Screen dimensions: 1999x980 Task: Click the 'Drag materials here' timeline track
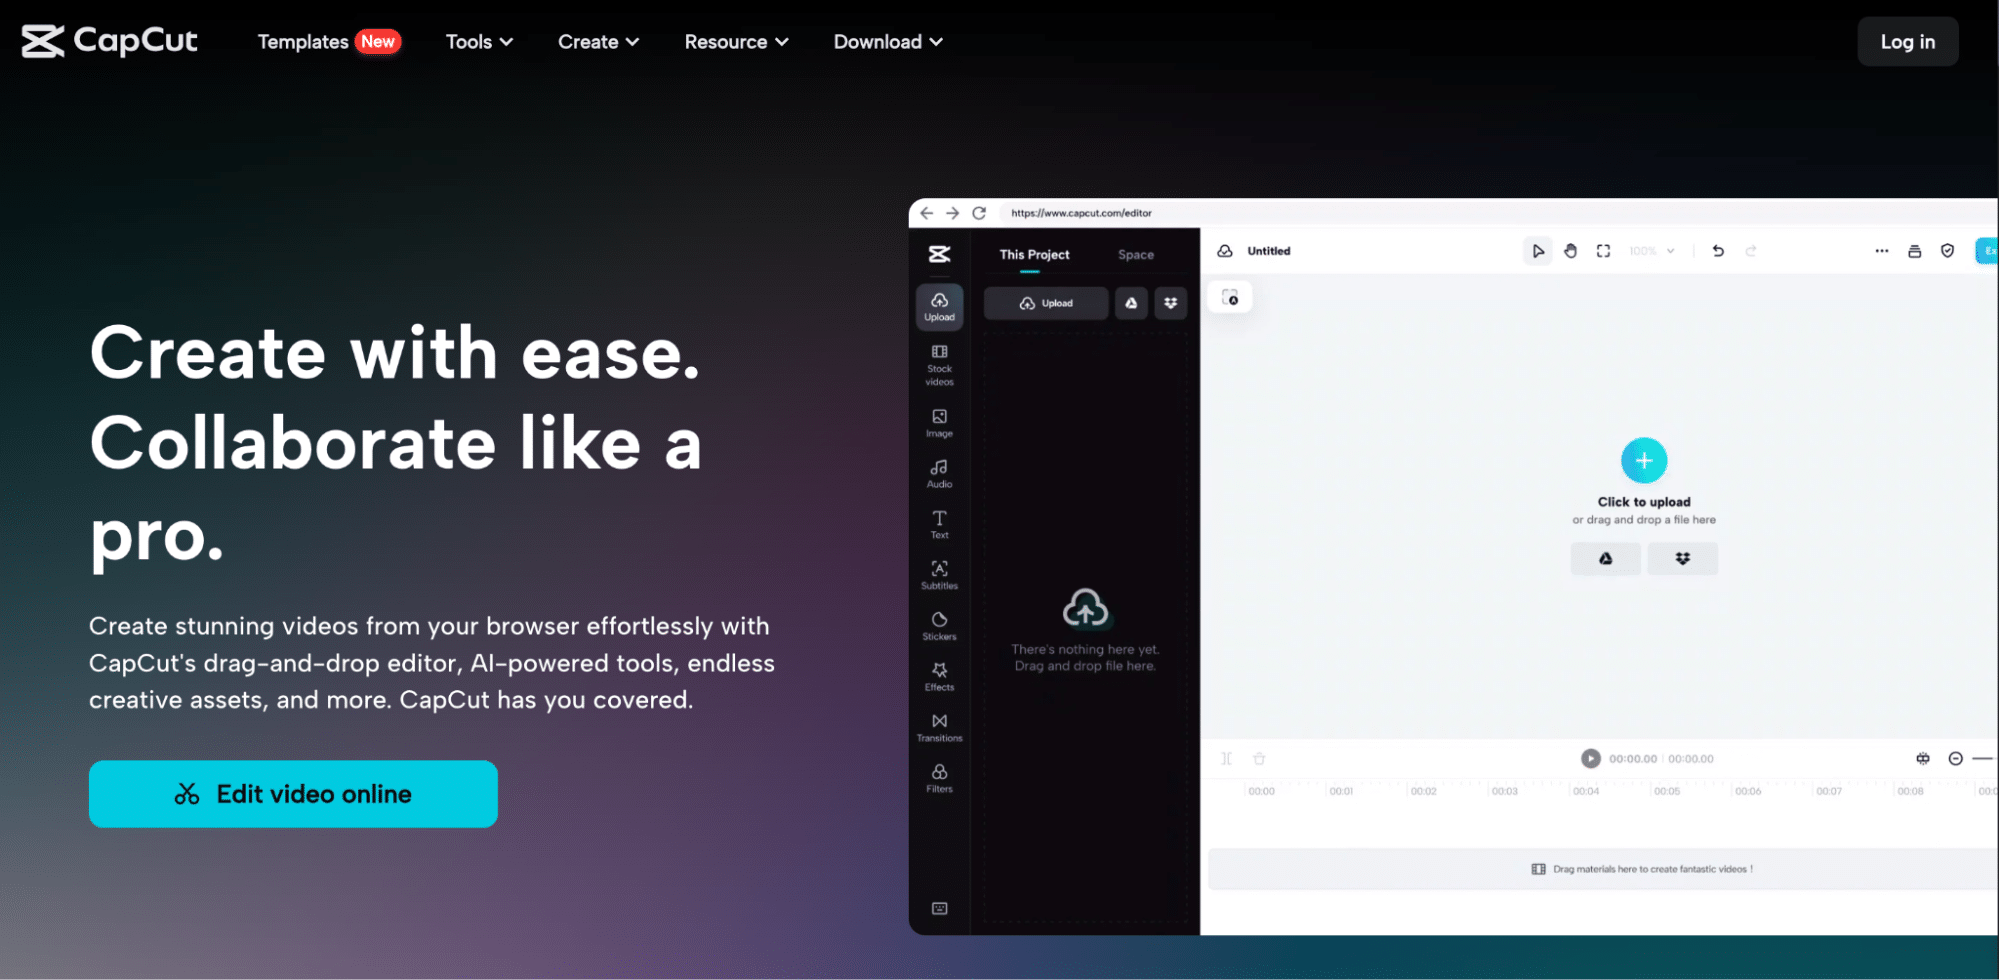coord(1603,869)
